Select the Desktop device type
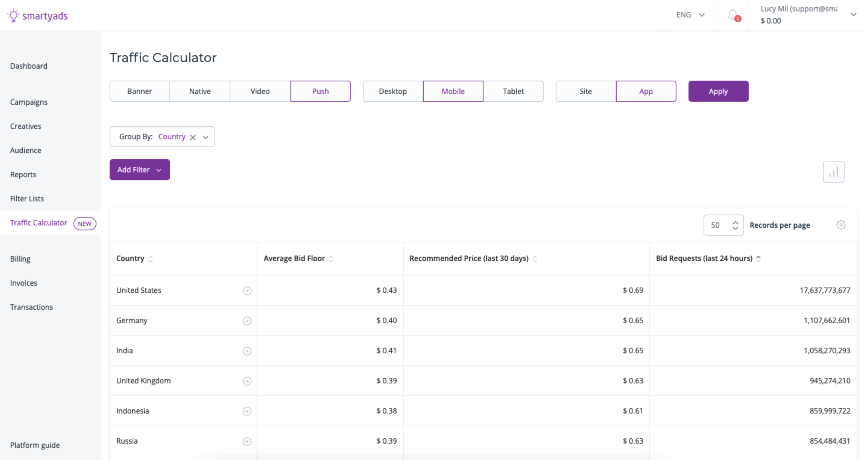864x460 pixels. pos(393,91)
